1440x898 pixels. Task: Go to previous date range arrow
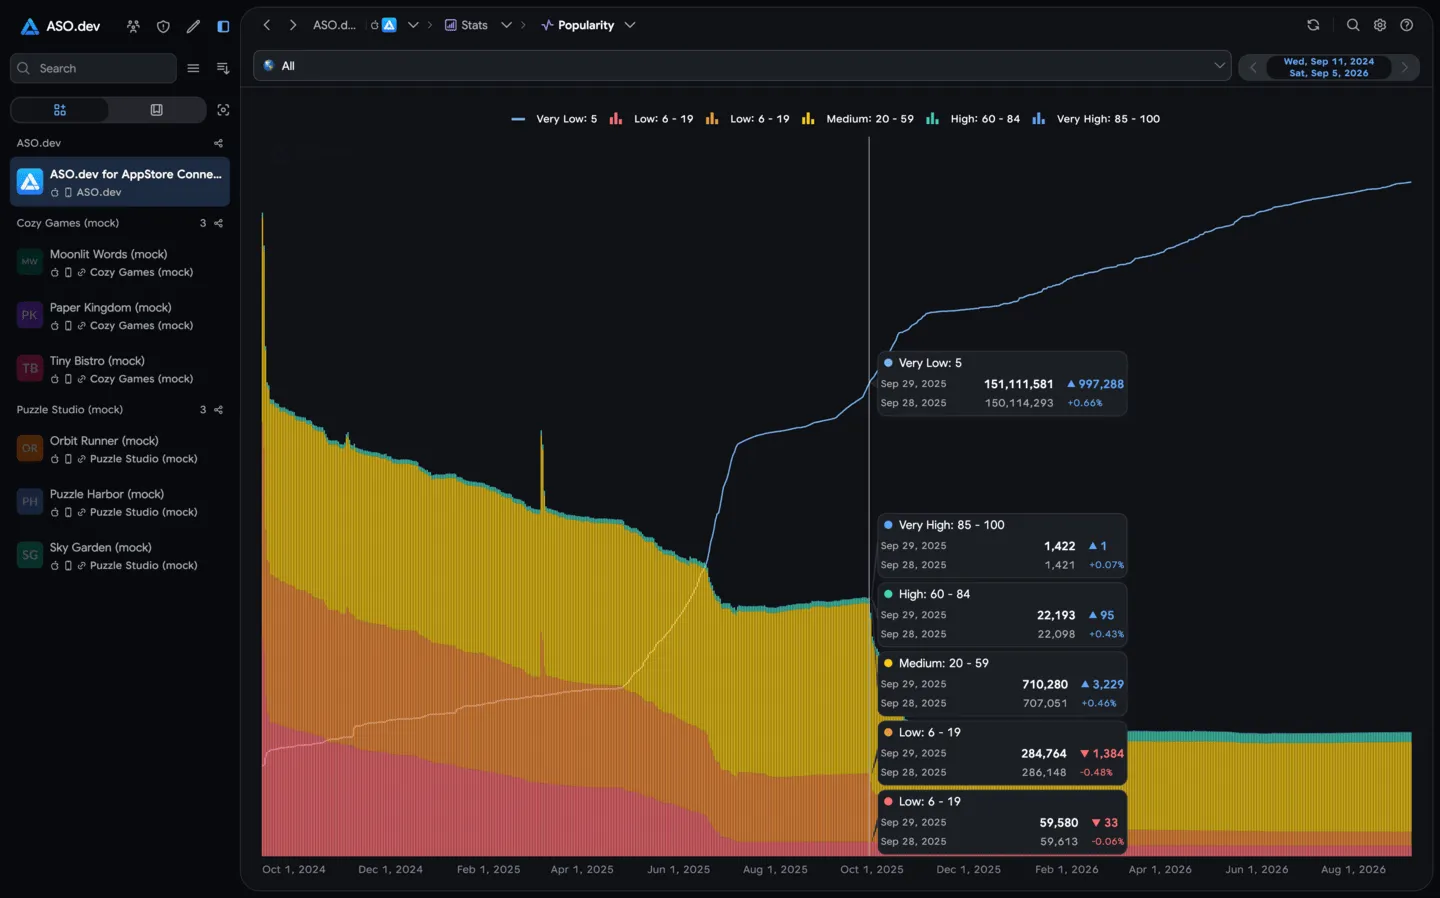coord(1253,68)
